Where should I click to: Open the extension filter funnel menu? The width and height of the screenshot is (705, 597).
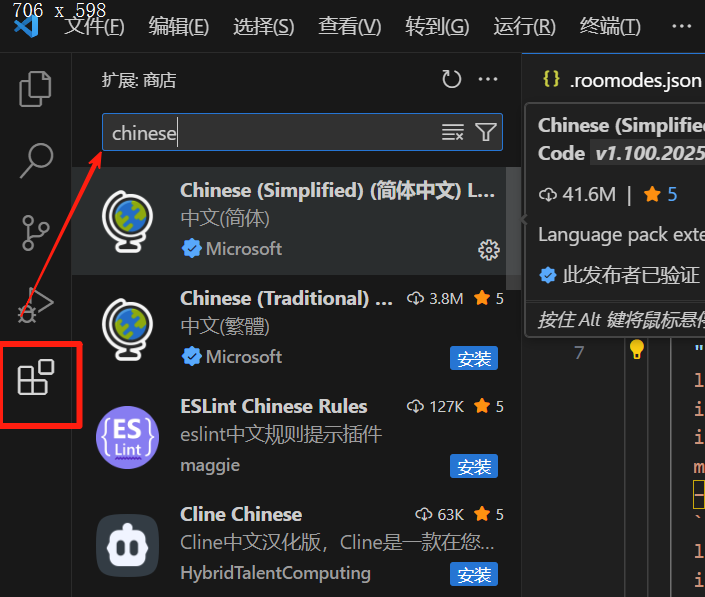[486, 132]
